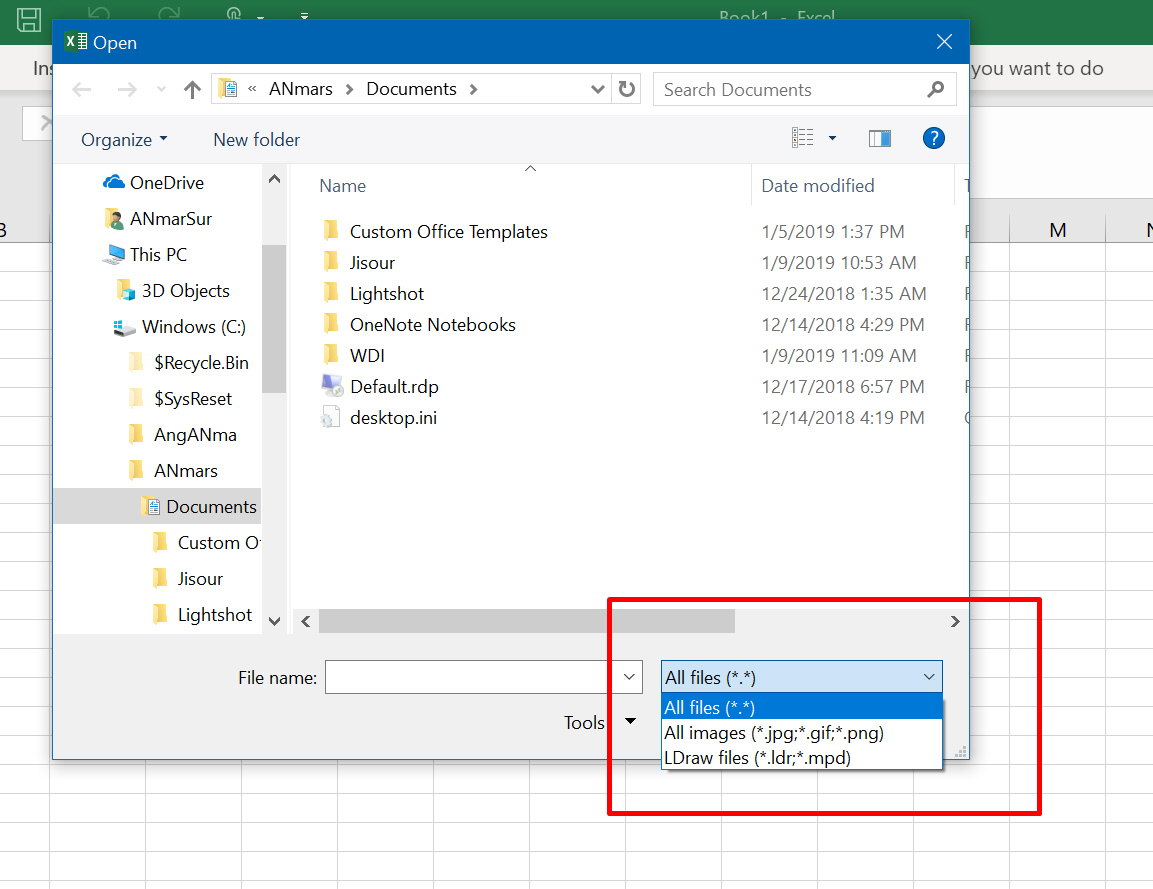Toggle the preview pane icon
The height and width of the screenshot is (889, 1153).
(880, 139)
